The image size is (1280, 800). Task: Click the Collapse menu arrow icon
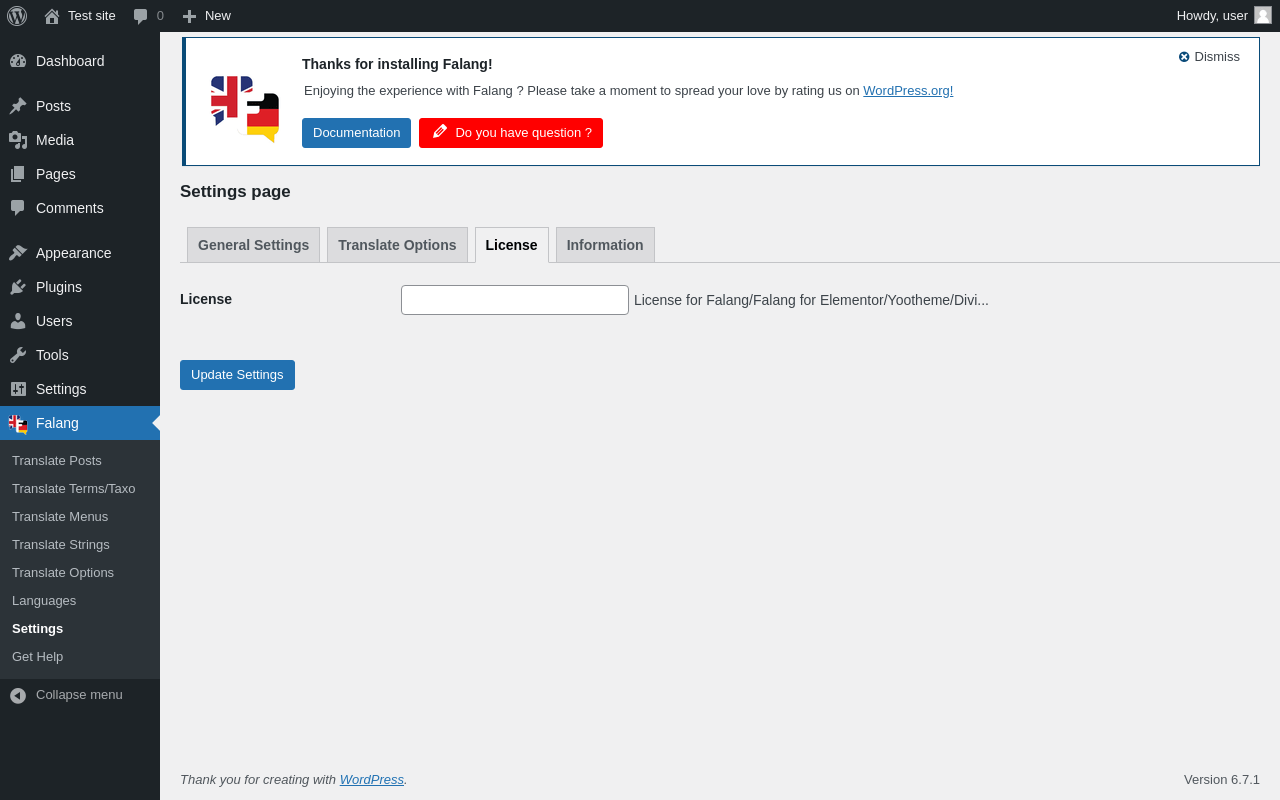18,695
